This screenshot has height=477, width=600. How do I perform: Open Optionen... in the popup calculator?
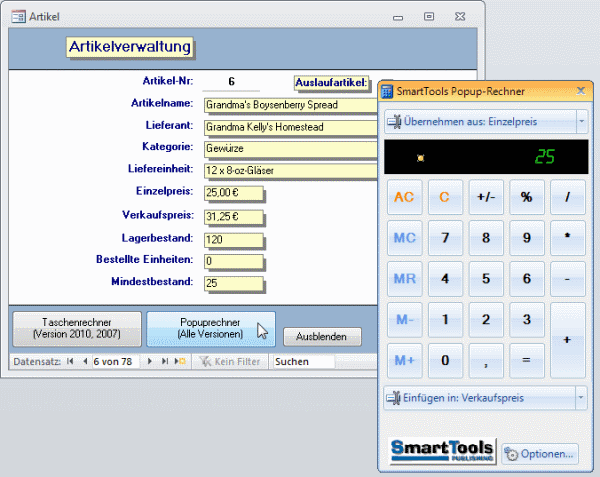540,454
